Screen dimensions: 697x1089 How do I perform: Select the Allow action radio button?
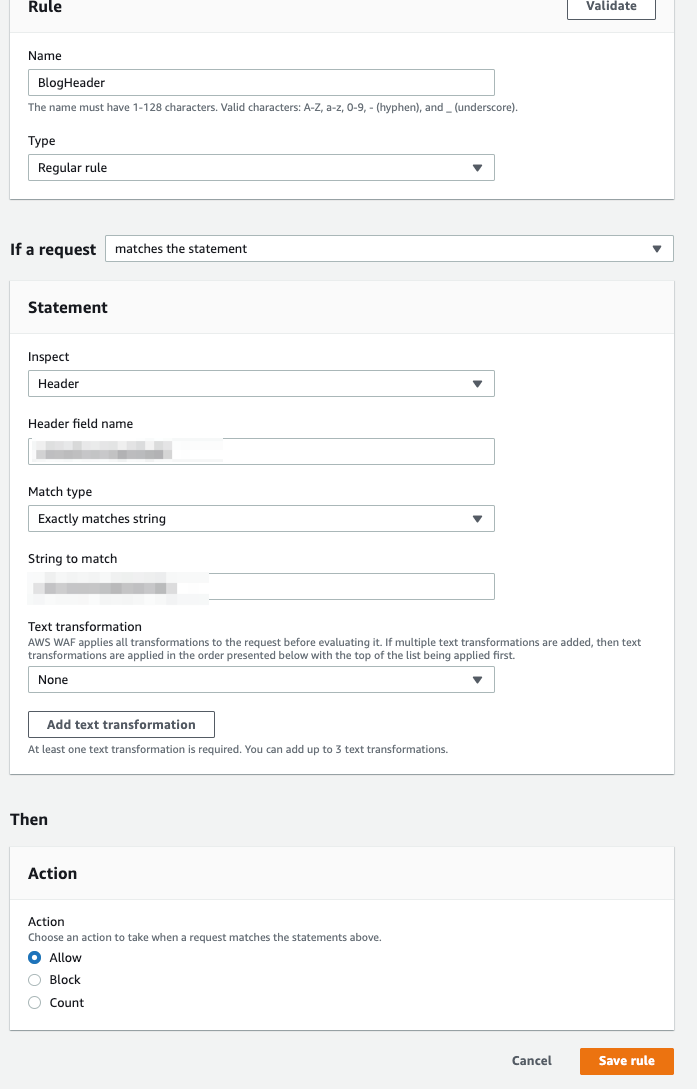[x=35, y=958]
